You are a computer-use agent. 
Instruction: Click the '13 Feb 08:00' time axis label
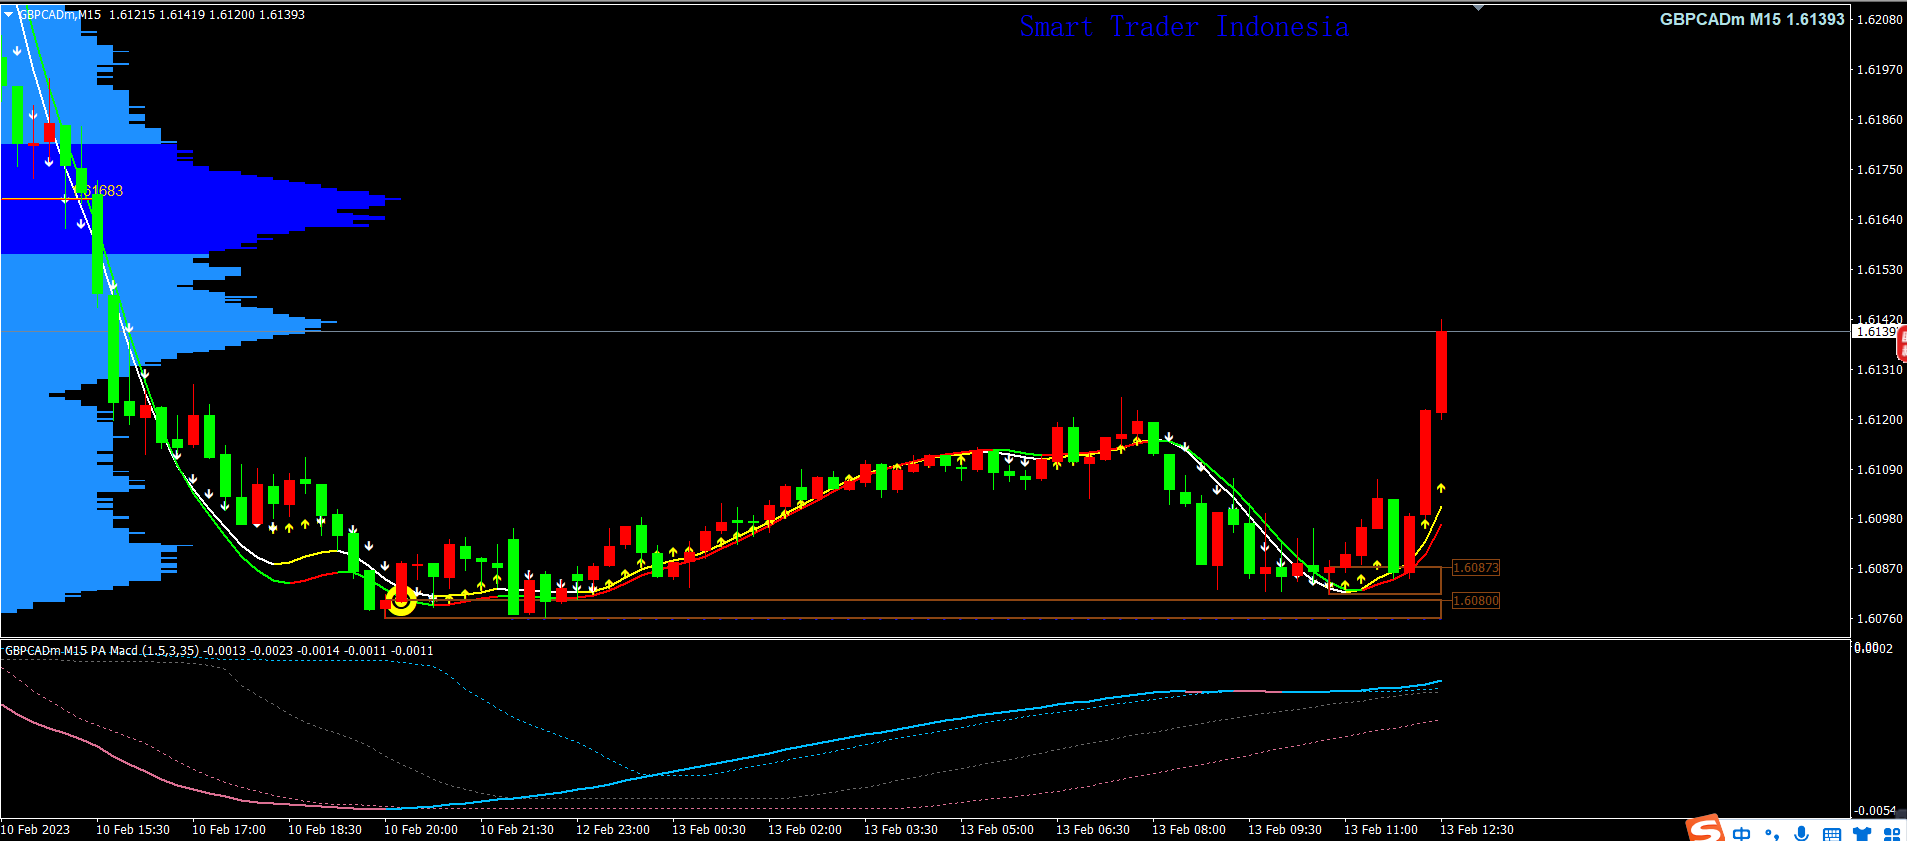(1189, 830)
